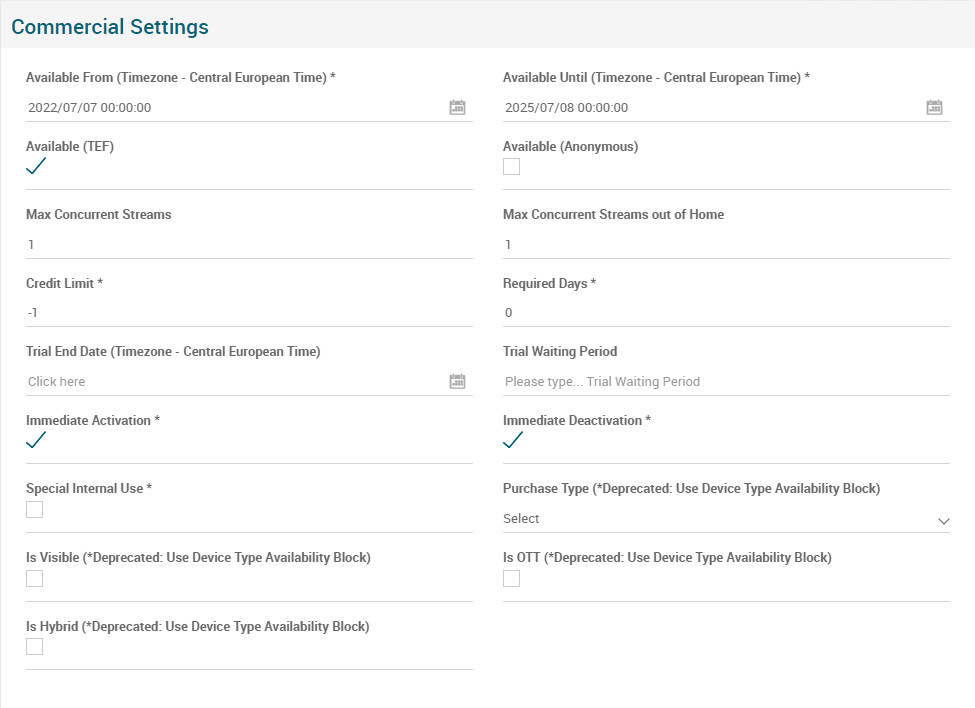Enable the Is Visible checkbox
Screen dimensions: 975x708
[x=35, y=578]
